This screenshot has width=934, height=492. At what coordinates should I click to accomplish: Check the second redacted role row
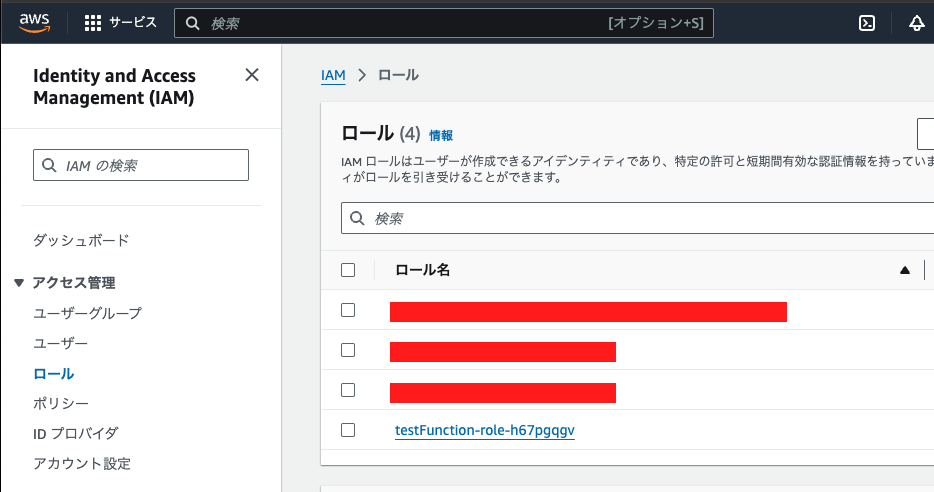click(348, 350)
